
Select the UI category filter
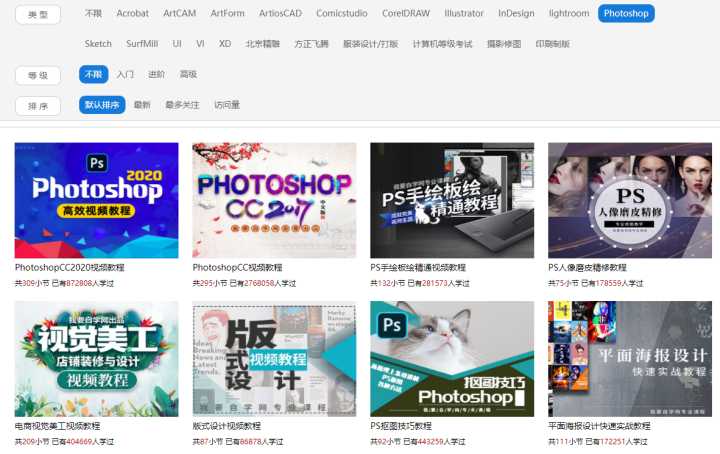tap(177, 44)
